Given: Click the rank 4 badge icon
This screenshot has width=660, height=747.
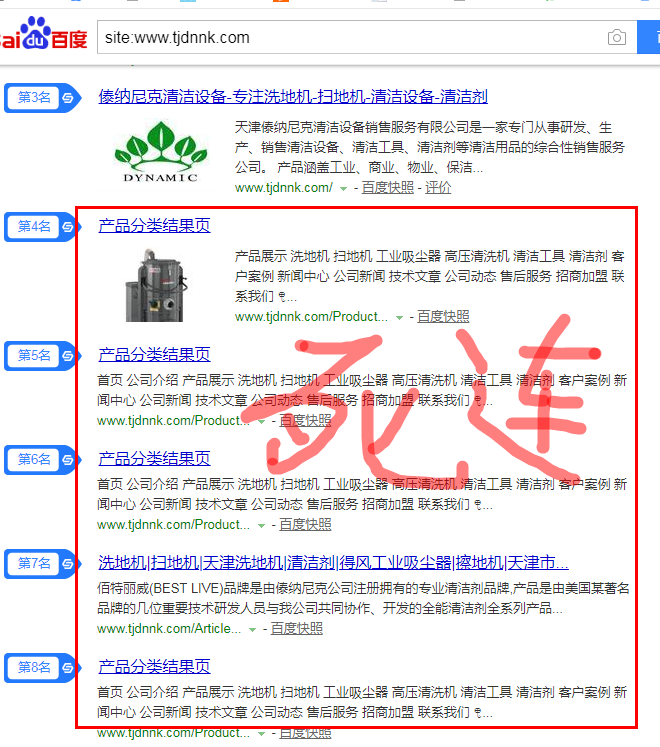Looking at the screenshot, I should [43, 226].
